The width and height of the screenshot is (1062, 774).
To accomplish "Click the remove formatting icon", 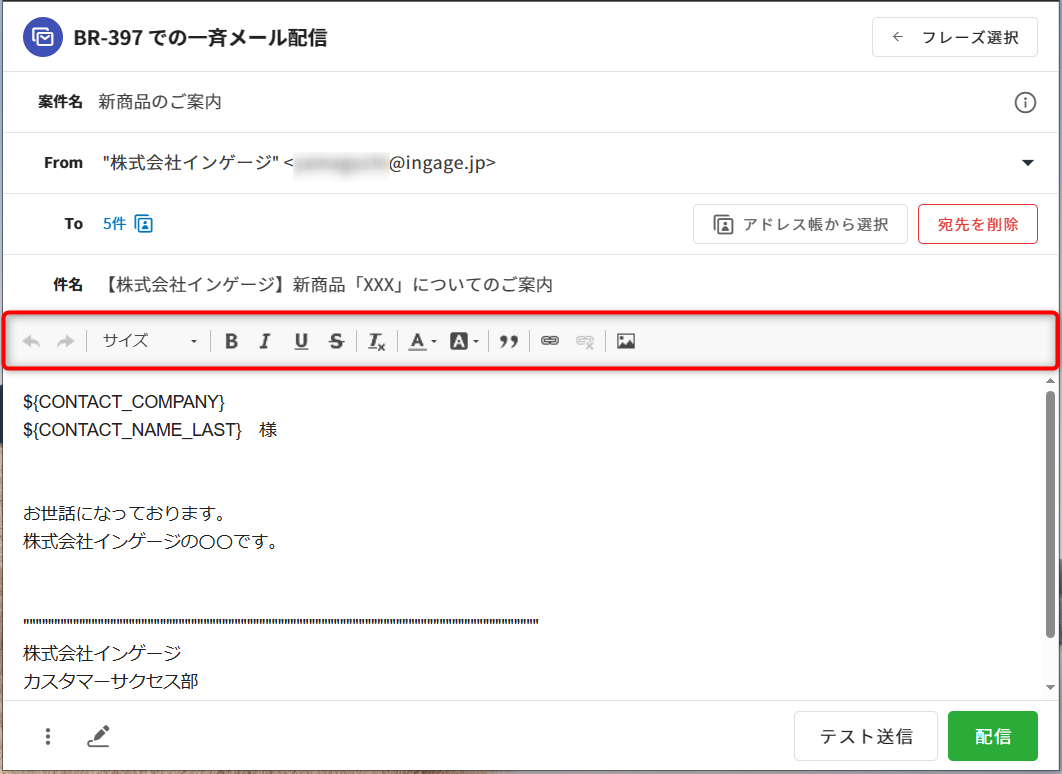I will 377,341.
